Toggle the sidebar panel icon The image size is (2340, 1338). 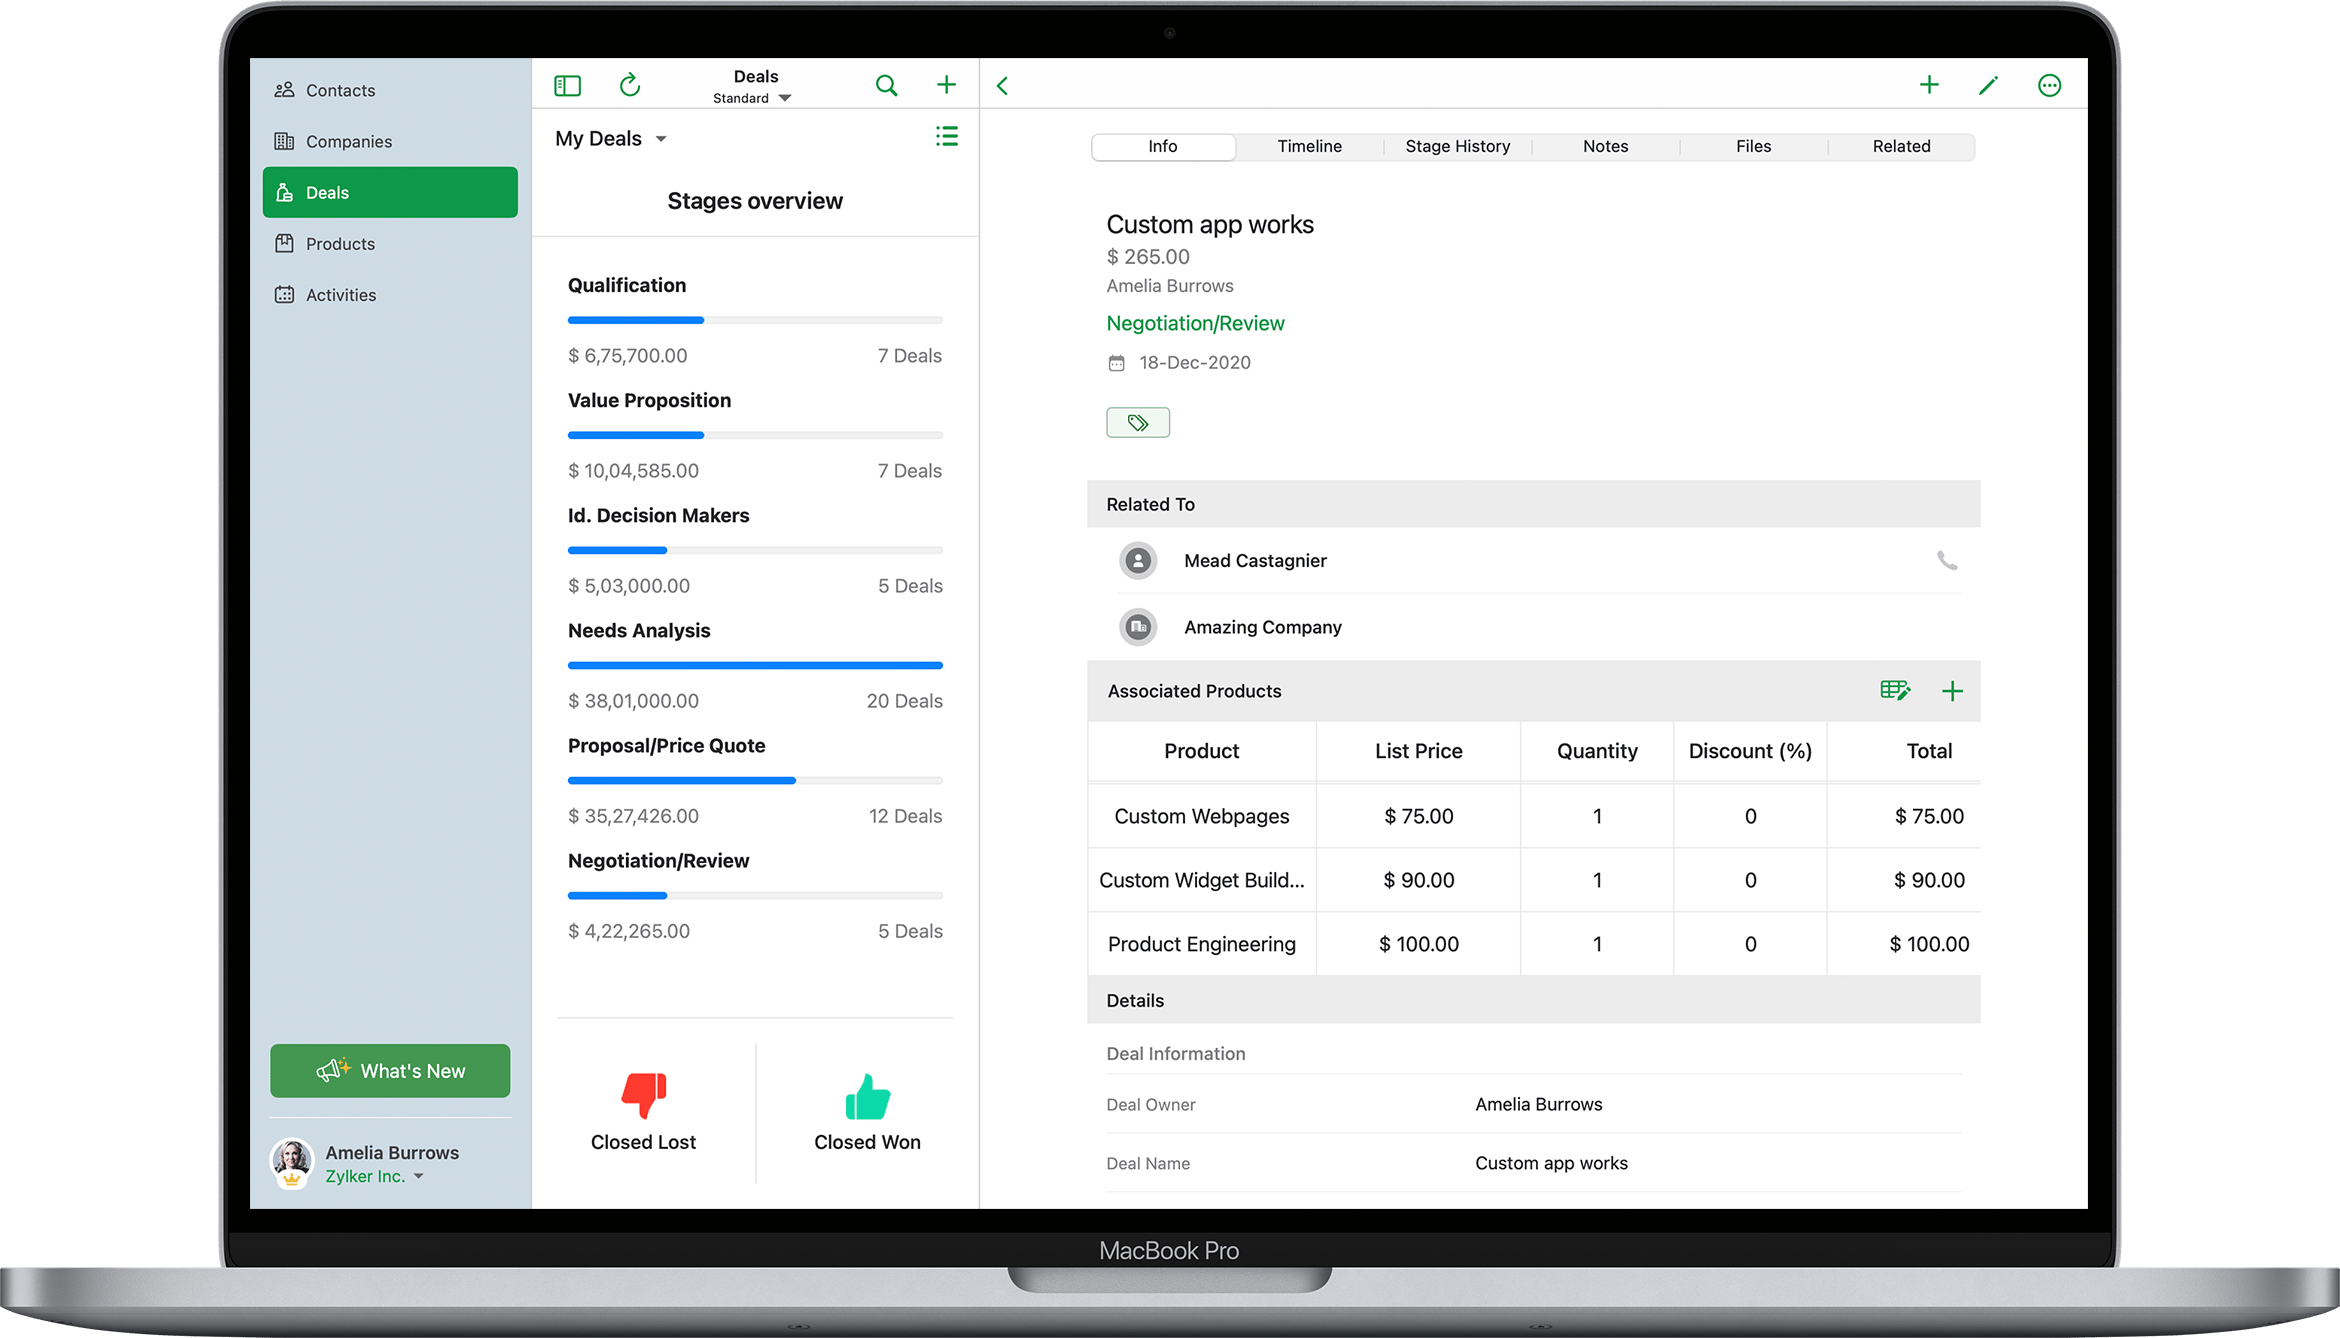coord(567,86)
